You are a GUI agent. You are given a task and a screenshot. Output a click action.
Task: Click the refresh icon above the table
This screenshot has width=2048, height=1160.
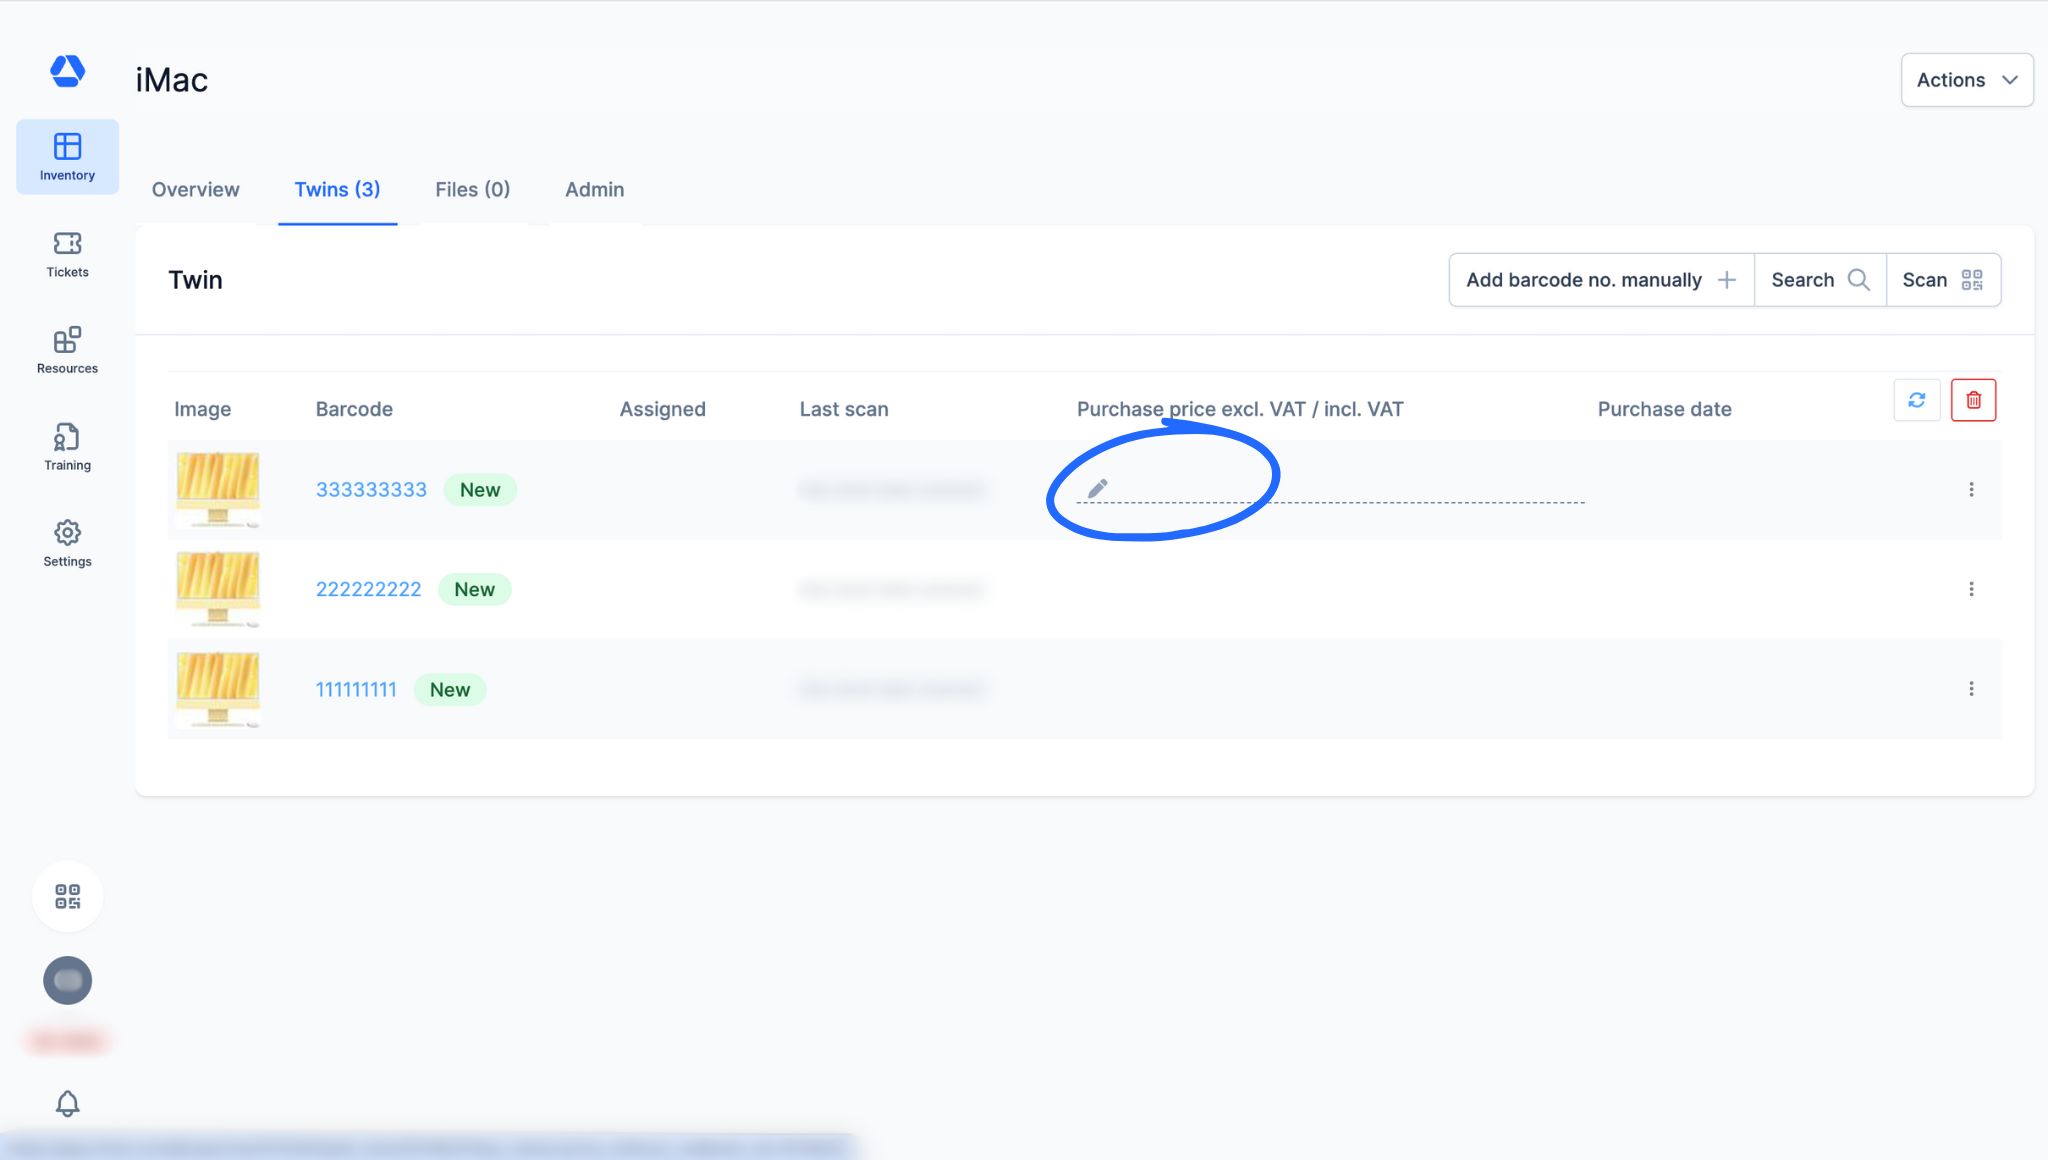[1917, 400]
